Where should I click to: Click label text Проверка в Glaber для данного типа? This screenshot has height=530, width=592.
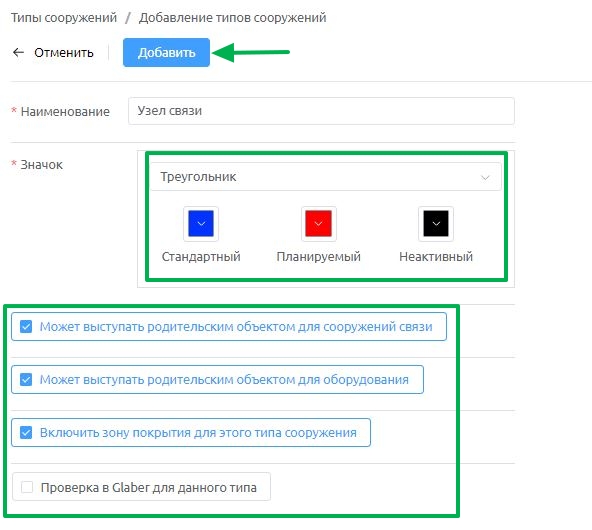click(x=149, y=487)
